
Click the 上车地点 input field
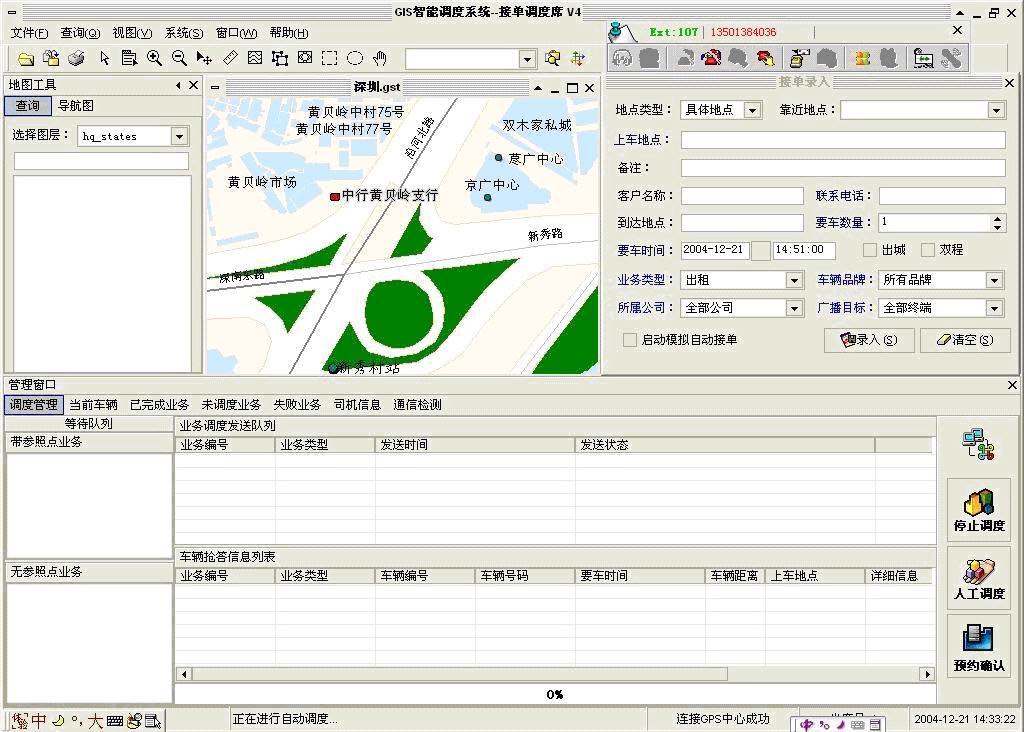click(x=843, y=140)
